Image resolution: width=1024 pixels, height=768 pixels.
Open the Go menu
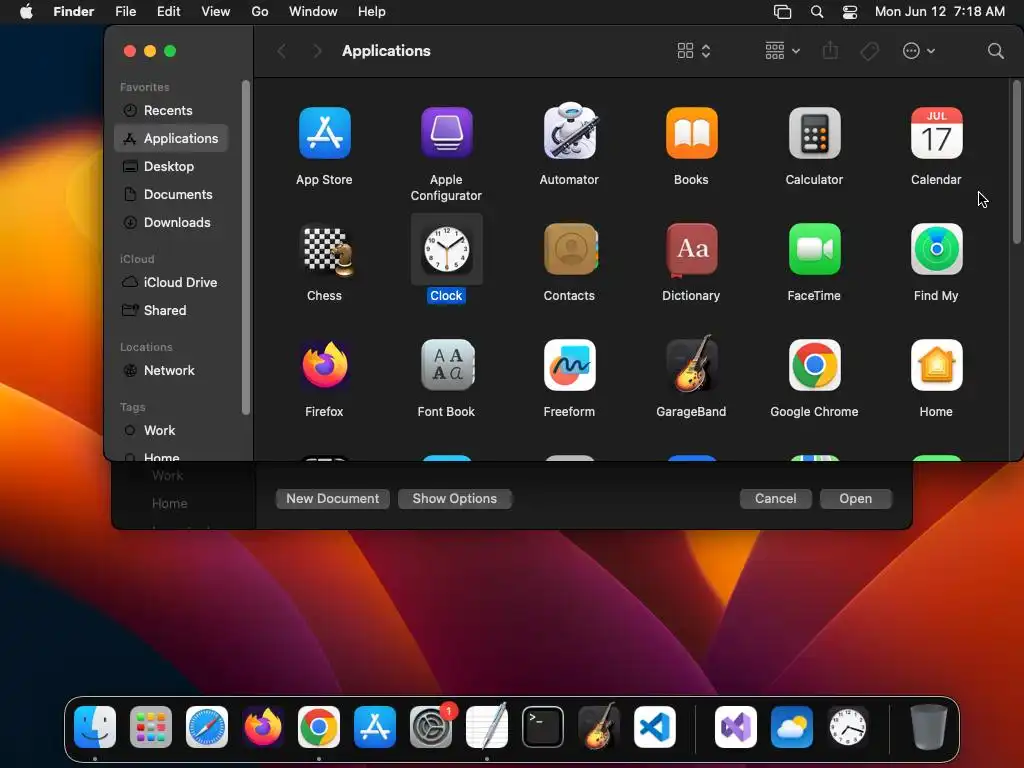click(x=260, y=12)
